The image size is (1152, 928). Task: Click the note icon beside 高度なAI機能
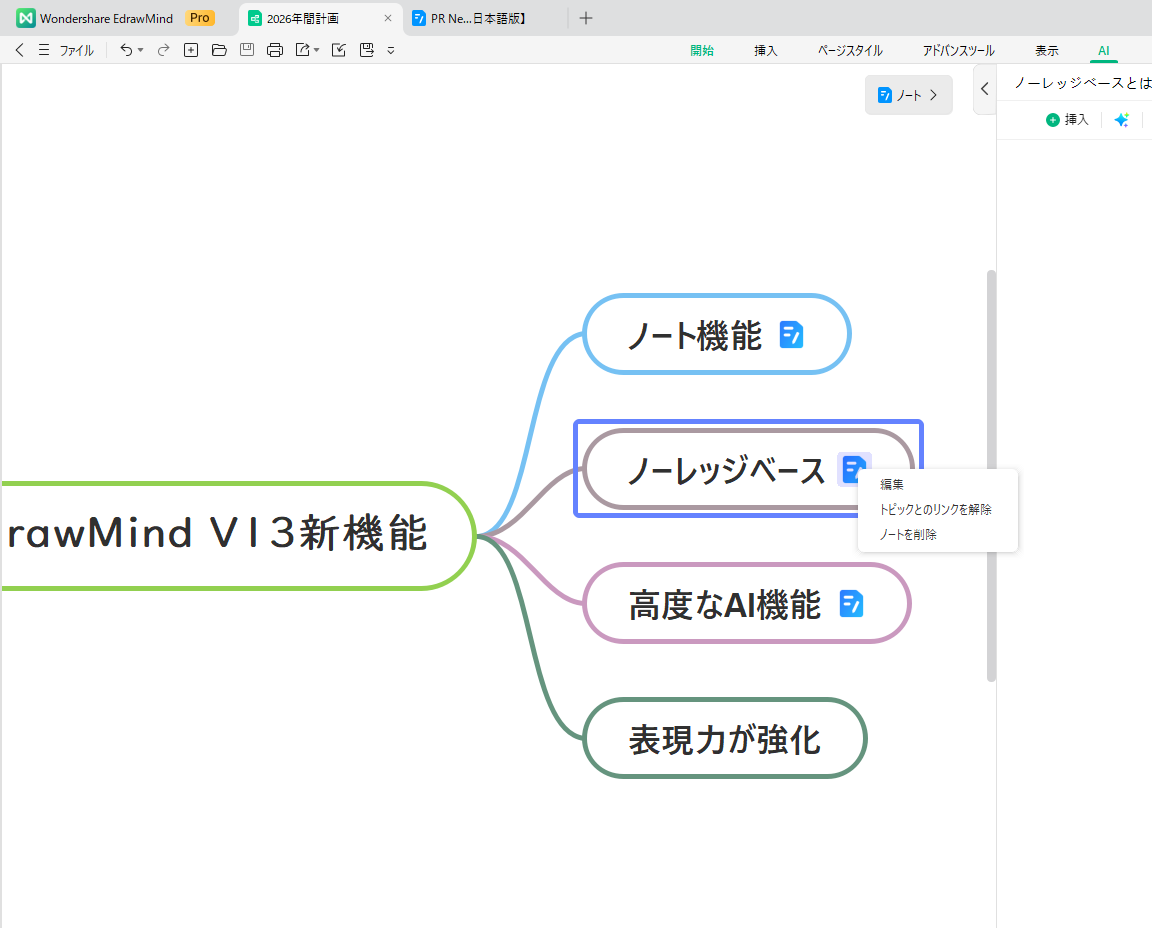pyautogui.click(x=851, y=603)
